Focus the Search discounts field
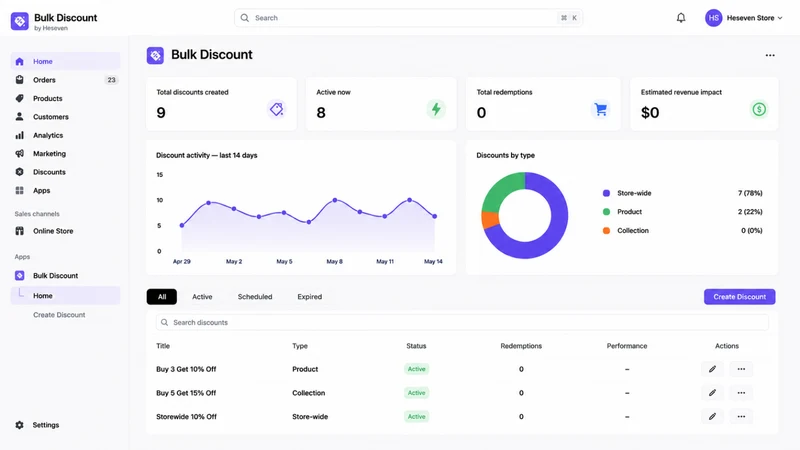Image resolution: width=800 pixels, height=450 pixels. tap(462, 322)
